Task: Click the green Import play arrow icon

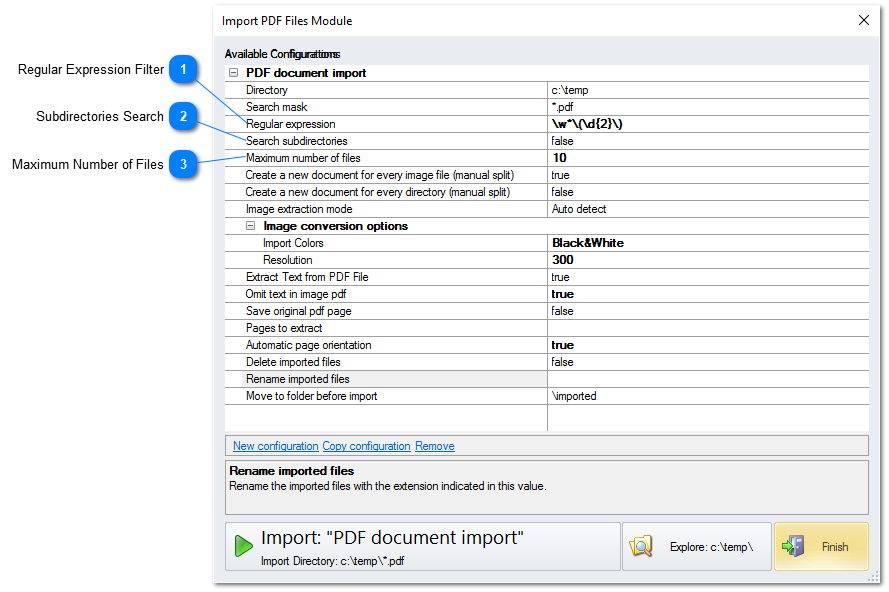Action: tap(243, 546)
